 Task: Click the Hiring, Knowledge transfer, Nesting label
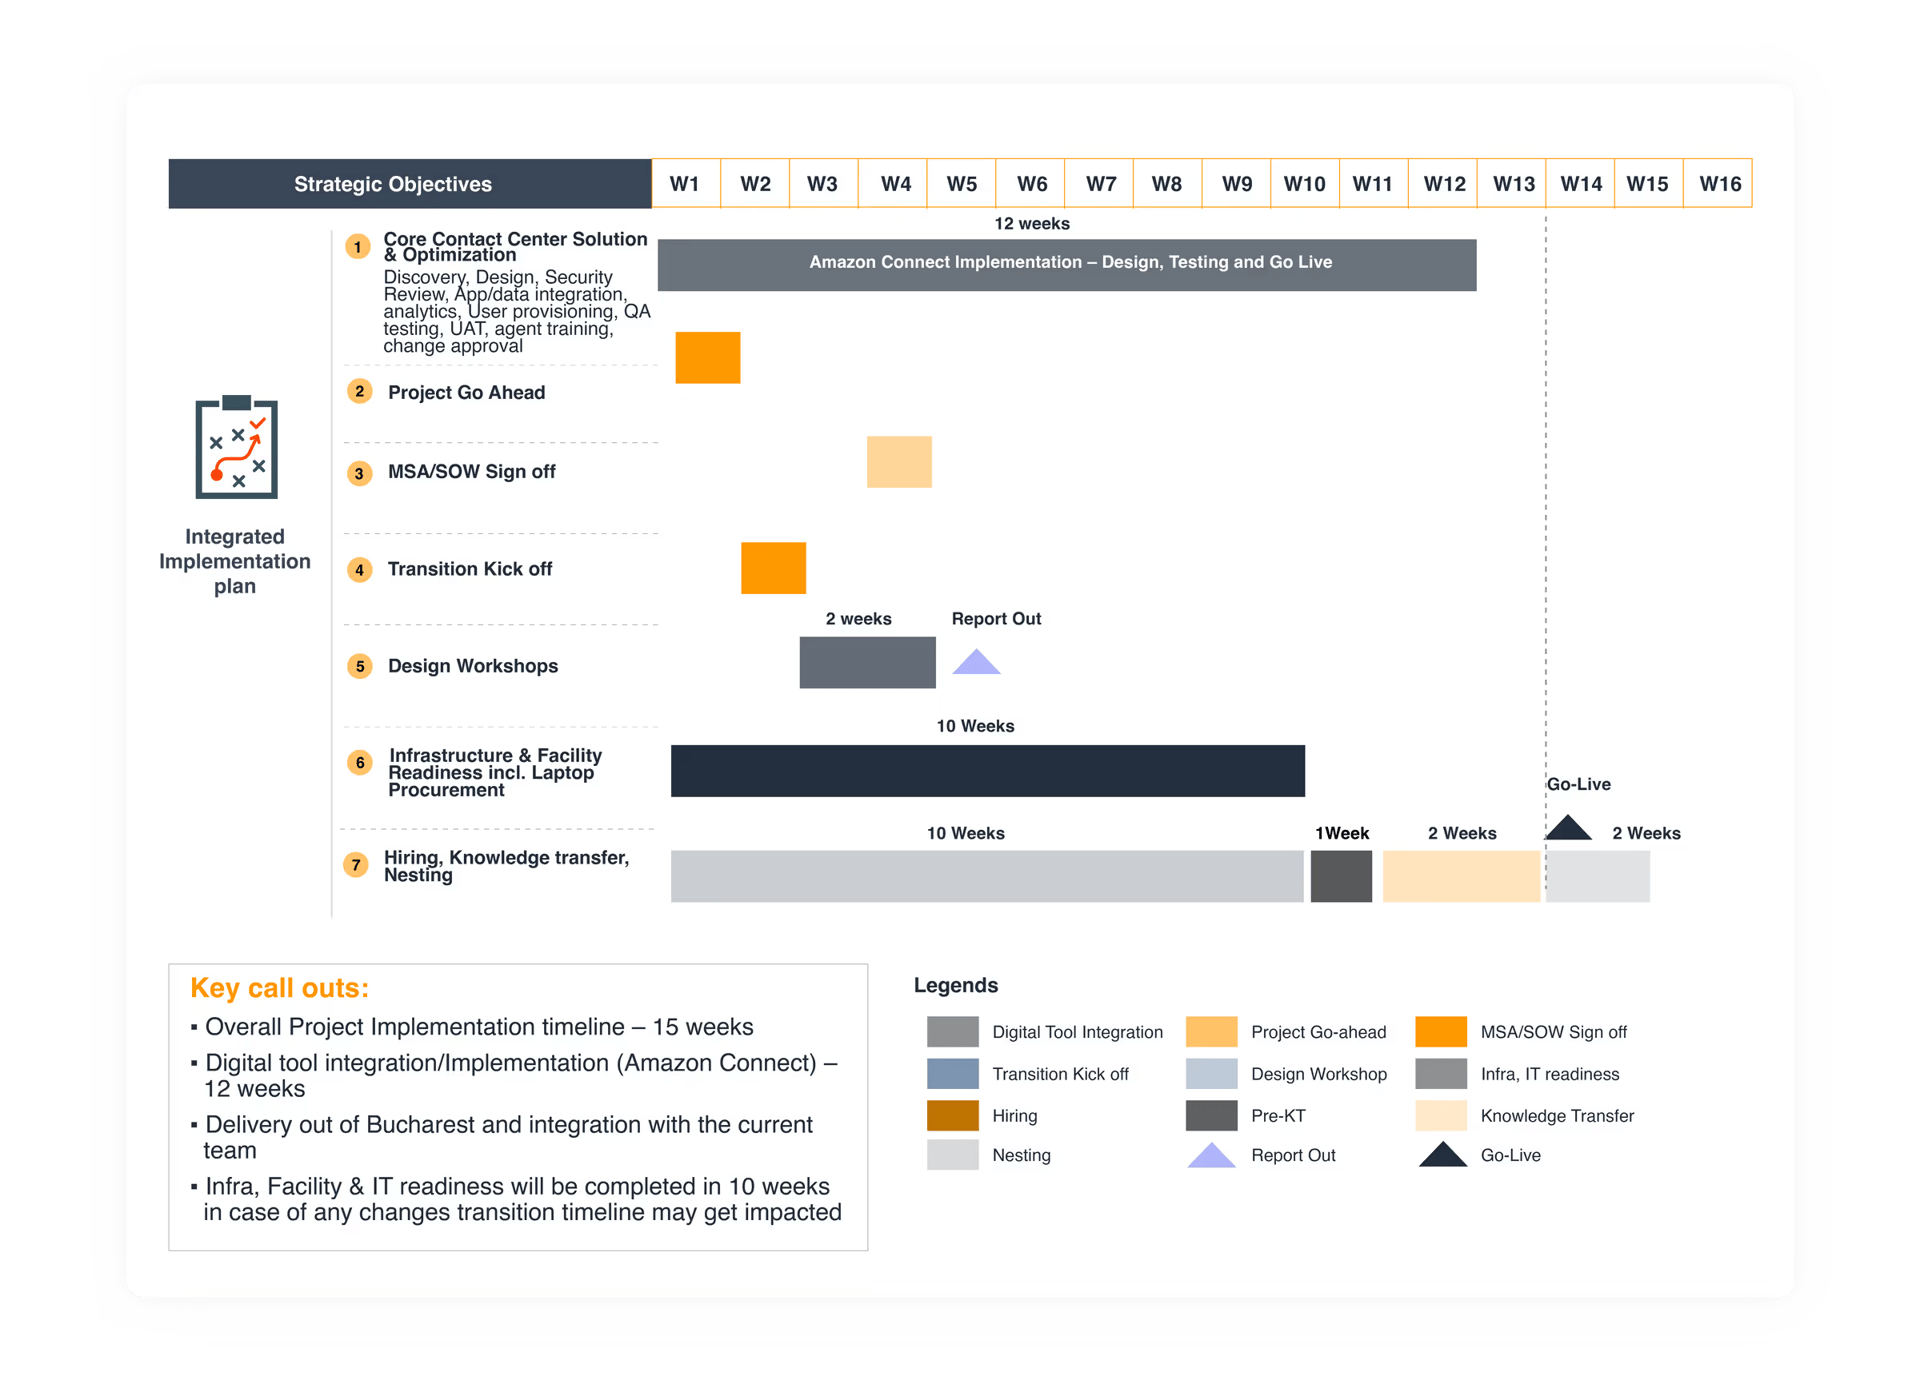pyautogui.click(x=506, y=866)
